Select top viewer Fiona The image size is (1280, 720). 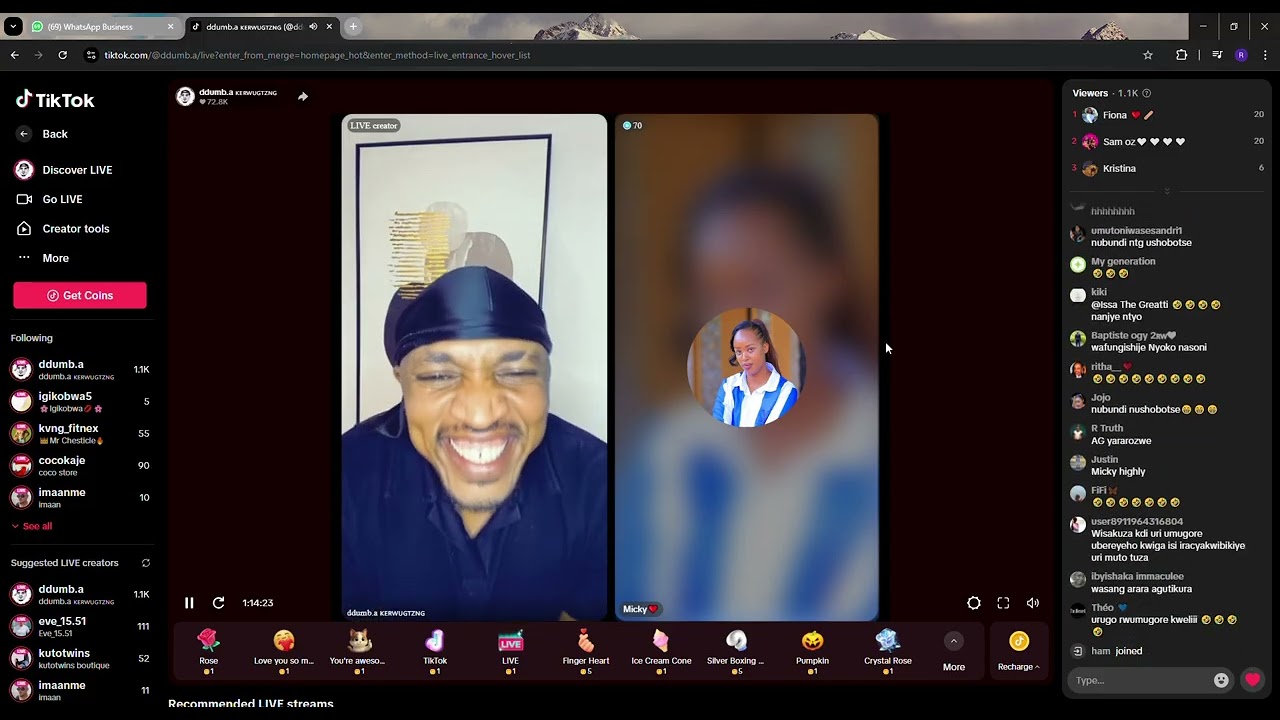1167,115
